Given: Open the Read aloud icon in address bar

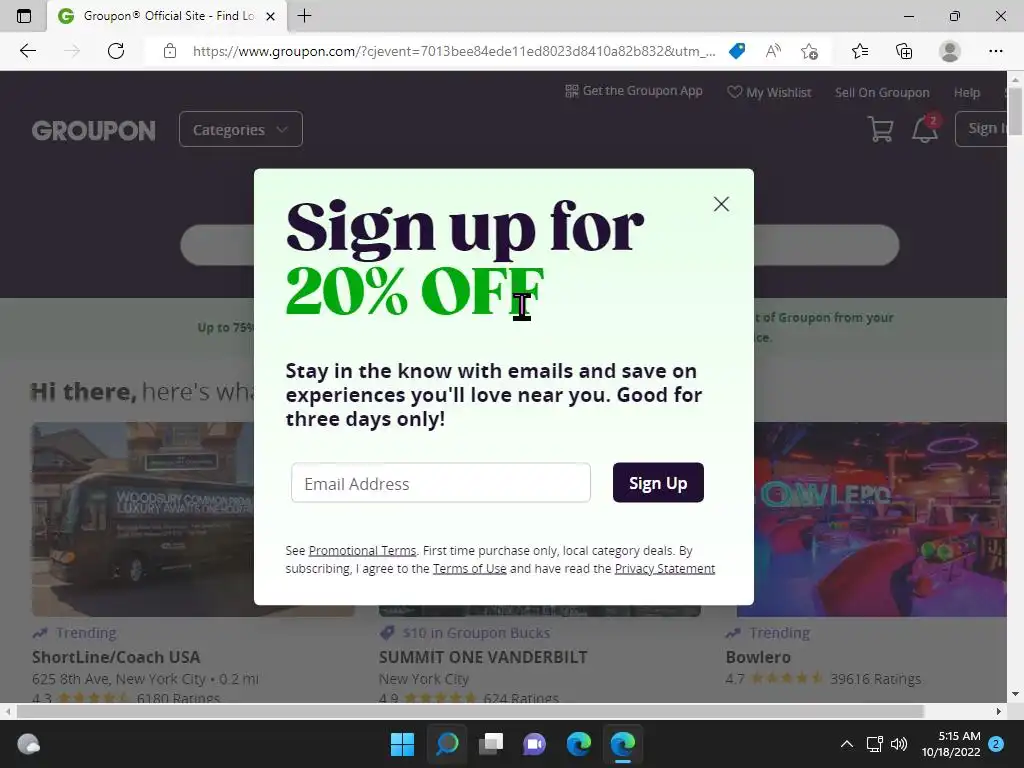Looking at the screenshot, I should click(773, 51).
